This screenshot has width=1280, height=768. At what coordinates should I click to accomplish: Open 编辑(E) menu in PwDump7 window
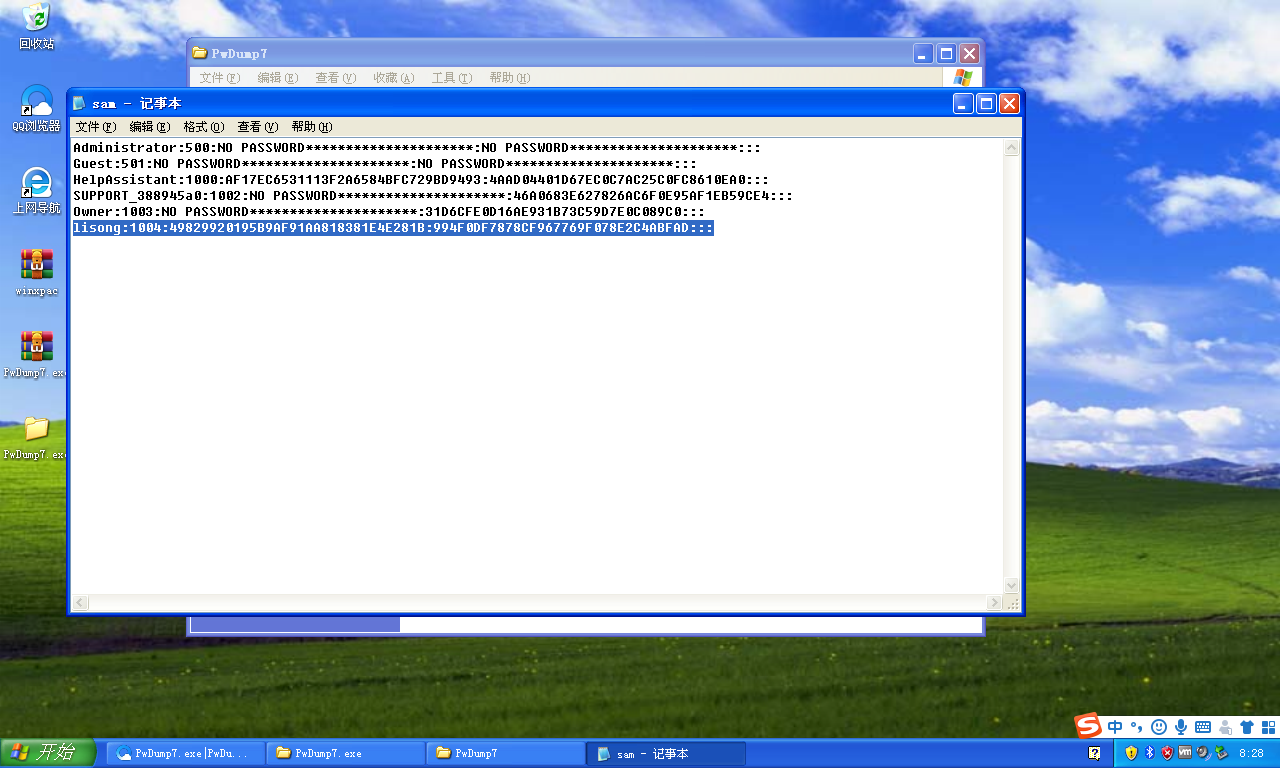click(x=278, y=78)
